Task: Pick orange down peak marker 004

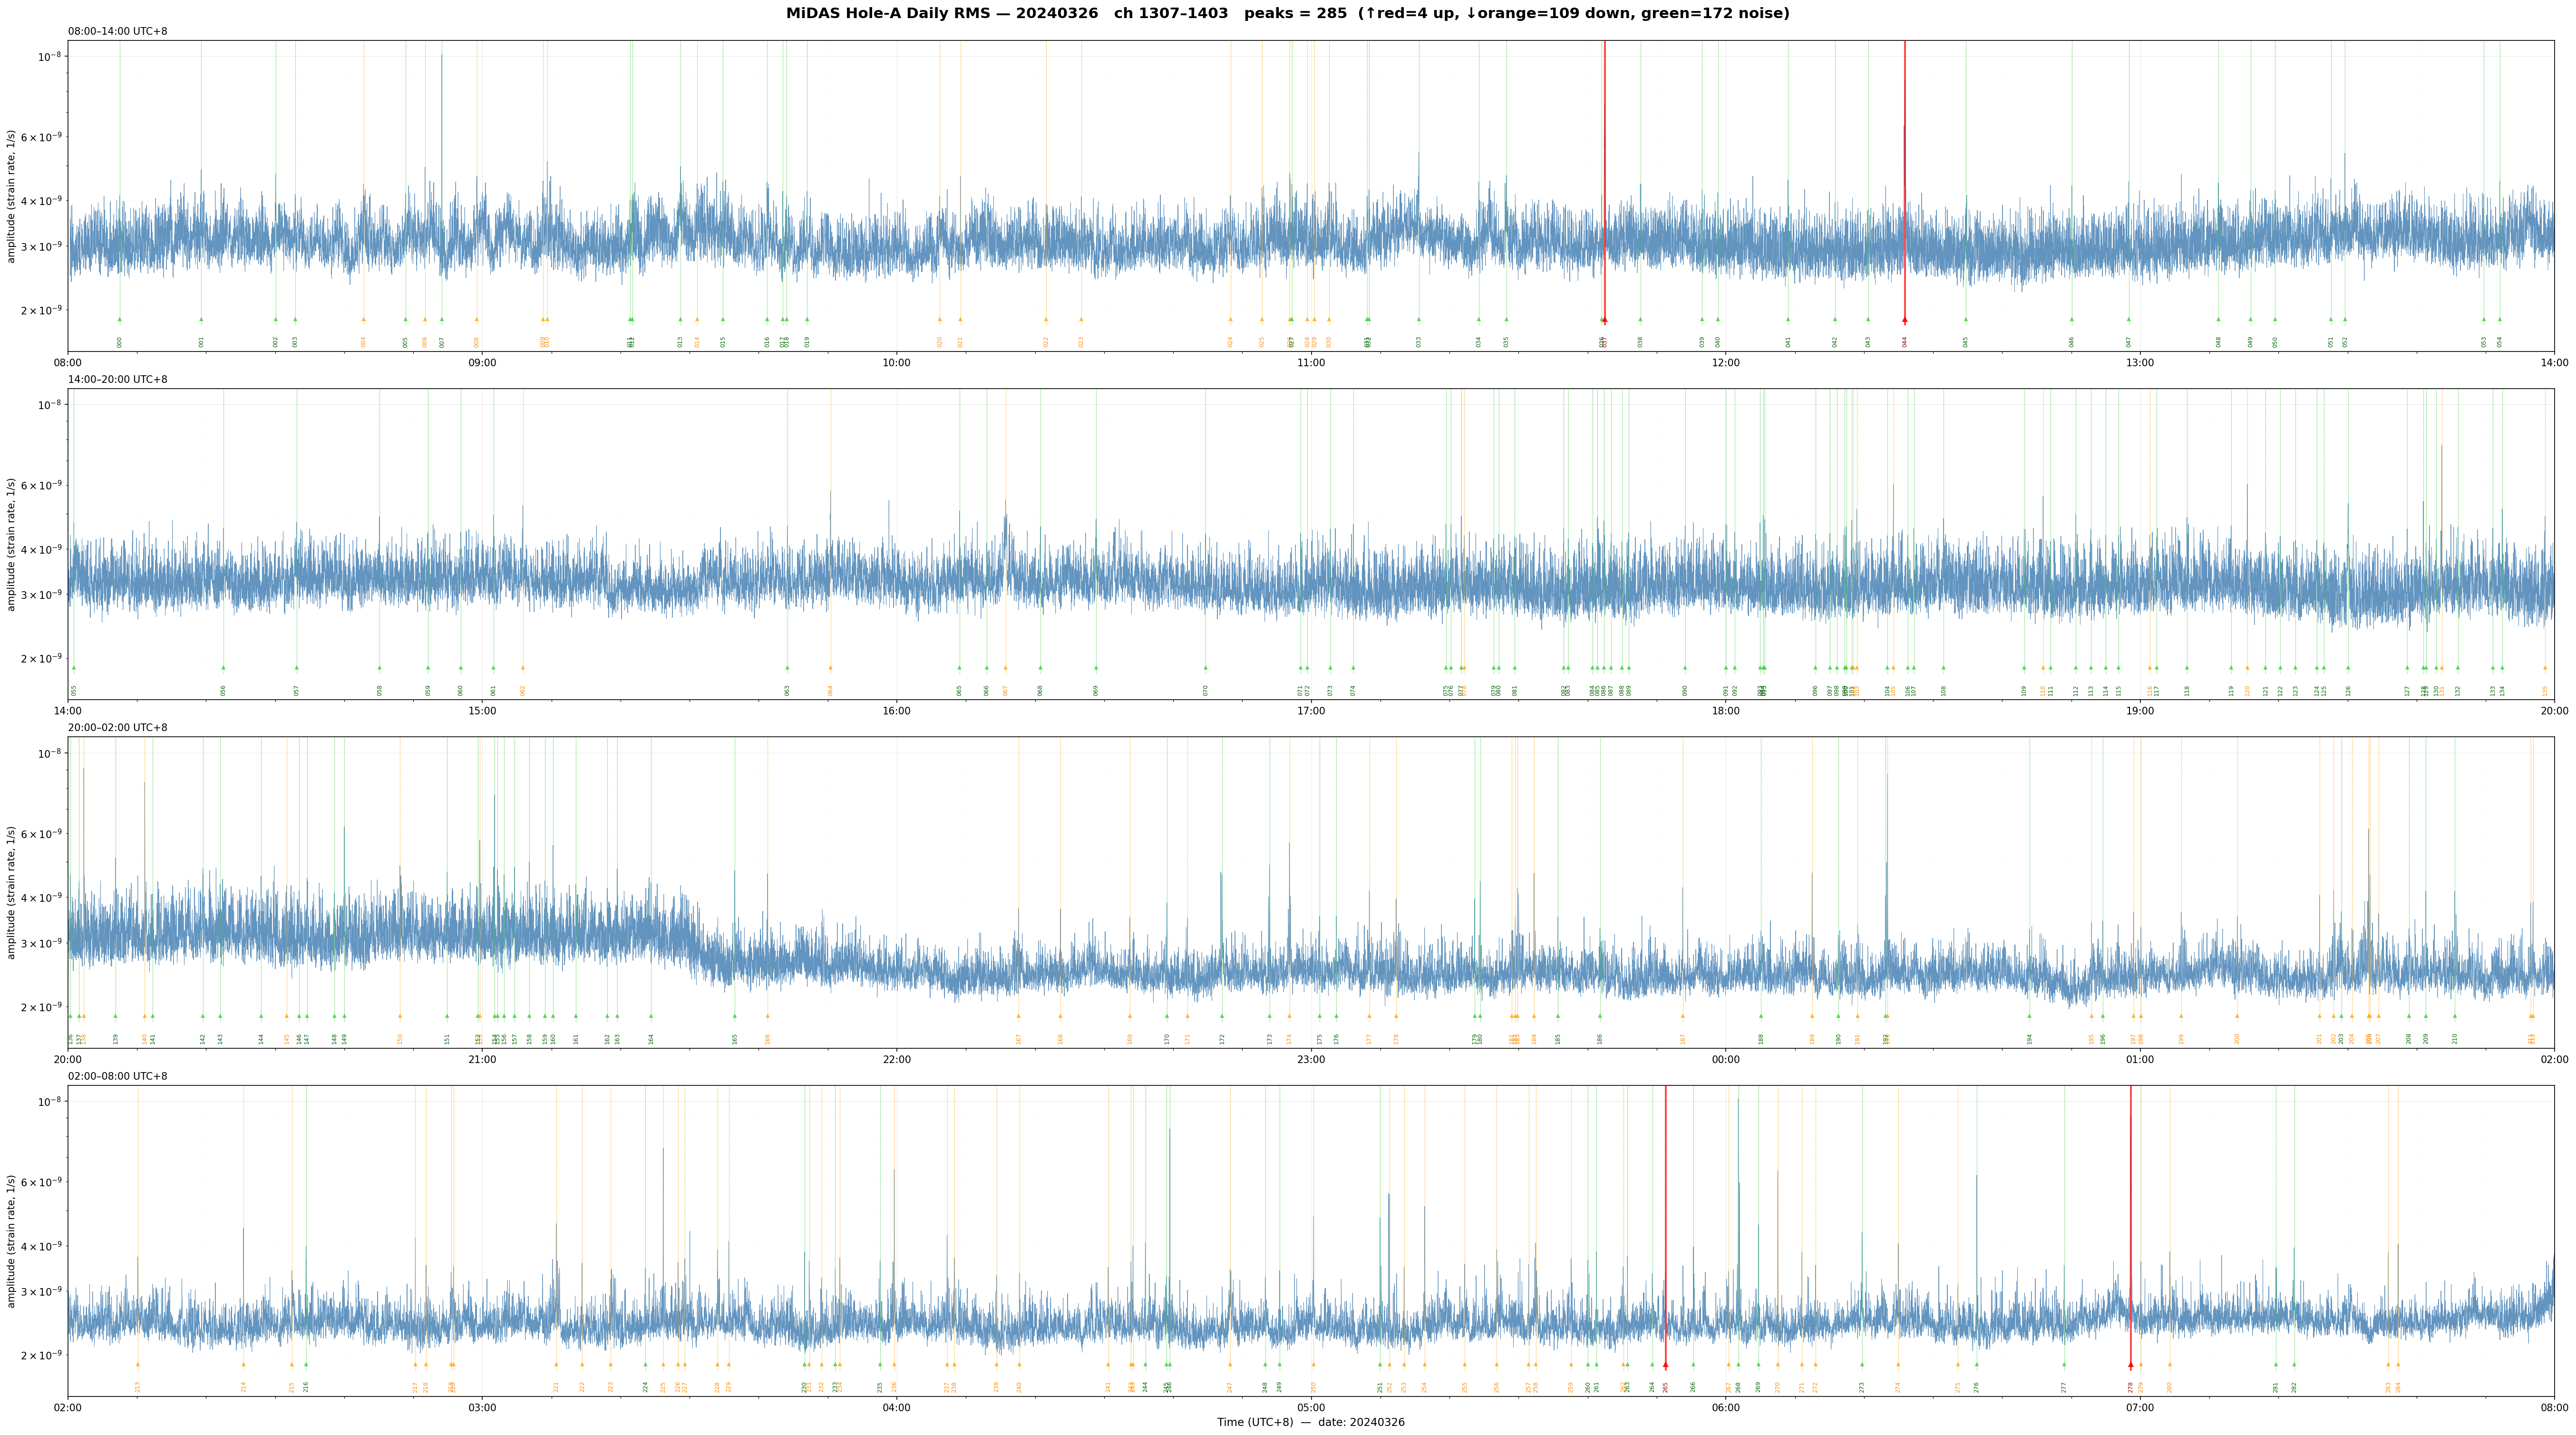Action: pos(363,320)
